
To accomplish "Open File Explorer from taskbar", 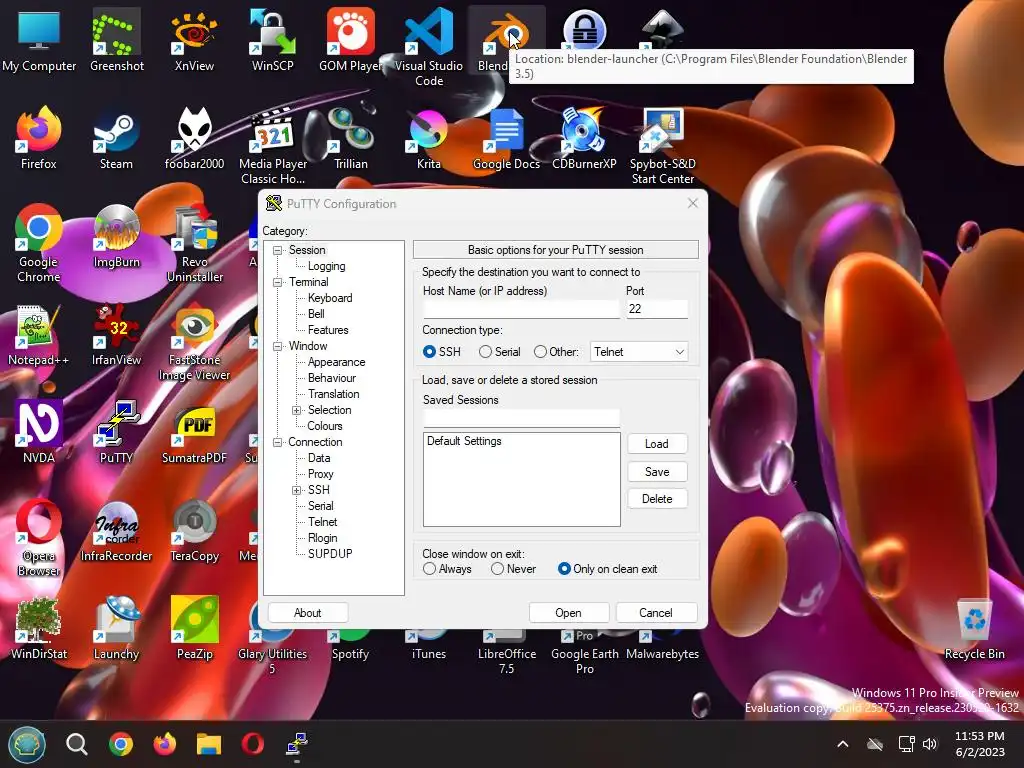I will (x=209, y=744).
